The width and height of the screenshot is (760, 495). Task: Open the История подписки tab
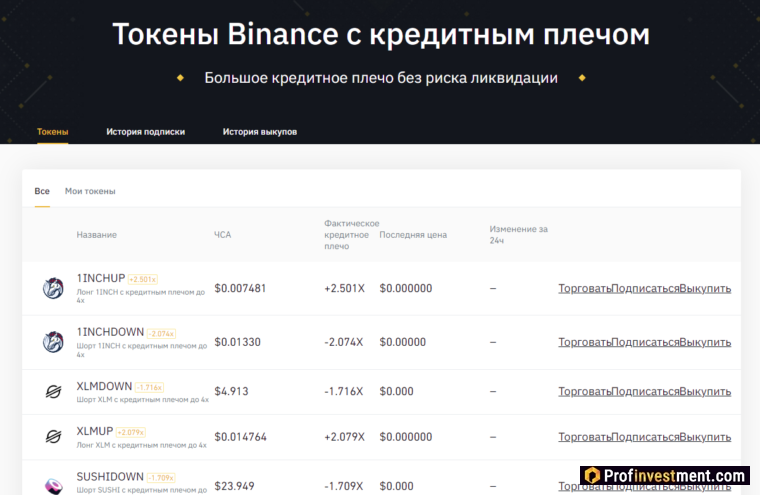click(x=145, y=132)
